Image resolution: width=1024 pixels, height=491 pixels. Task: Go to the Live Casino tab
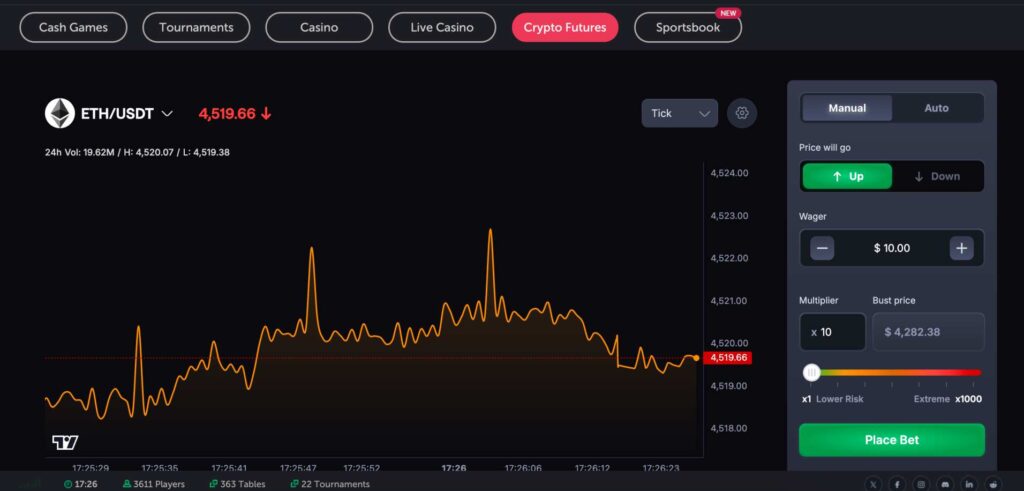click(x=442, y=27)
